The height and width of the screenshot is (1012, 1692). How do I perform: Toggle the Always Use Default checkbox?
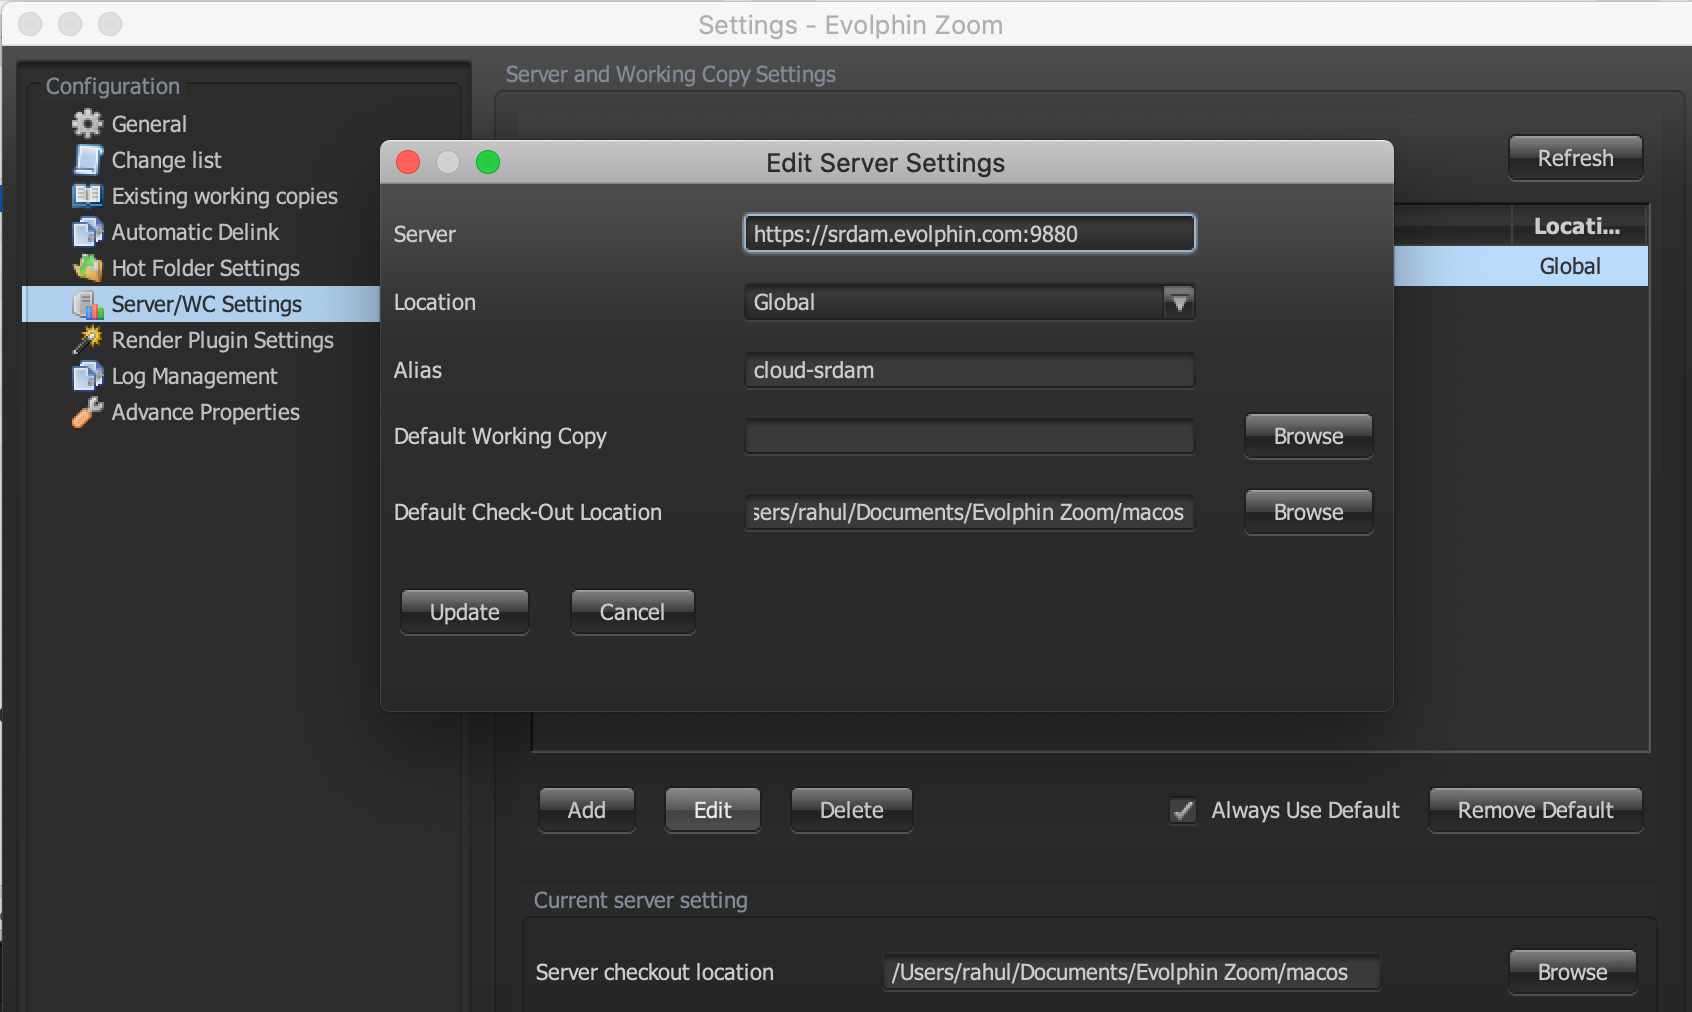[x=1183, y=810]
